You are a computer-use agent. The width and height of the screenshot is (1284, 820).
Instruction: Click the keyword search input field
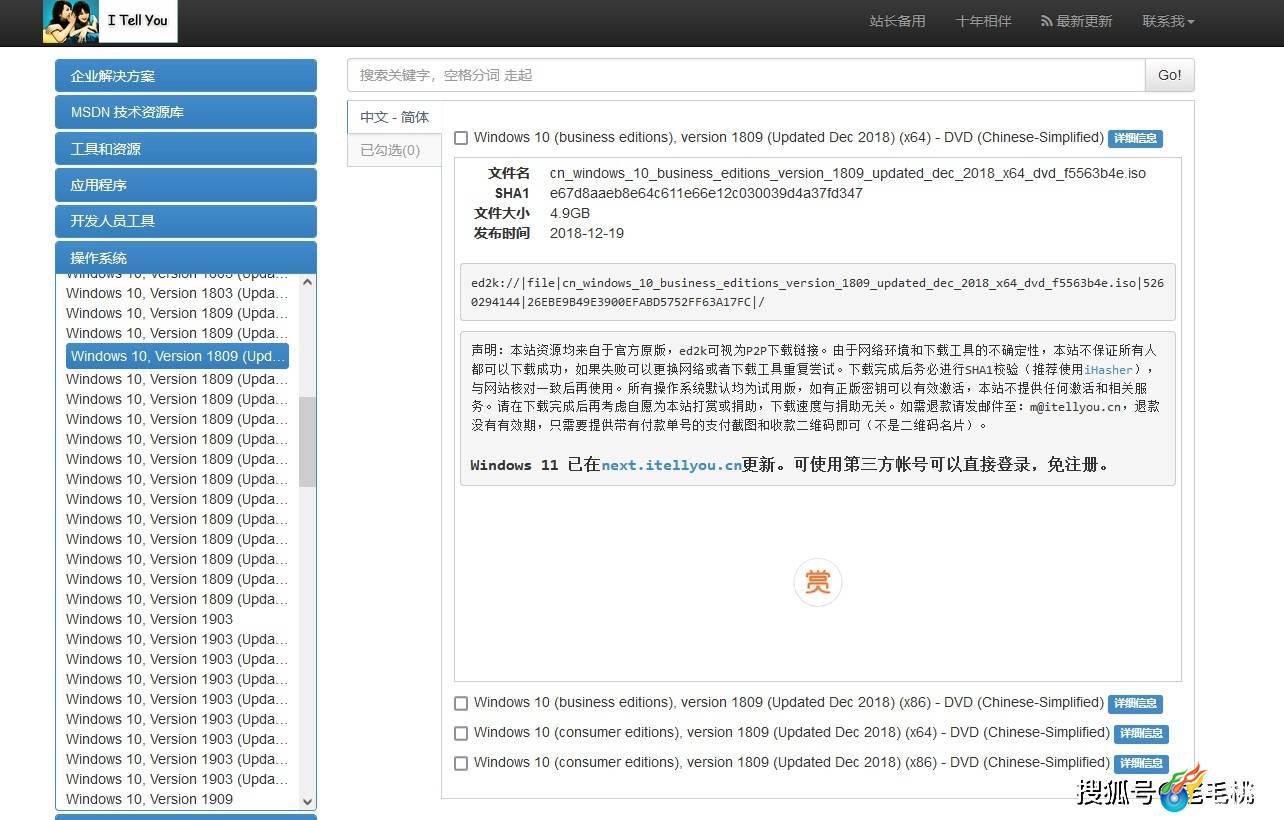click(746, 75)
